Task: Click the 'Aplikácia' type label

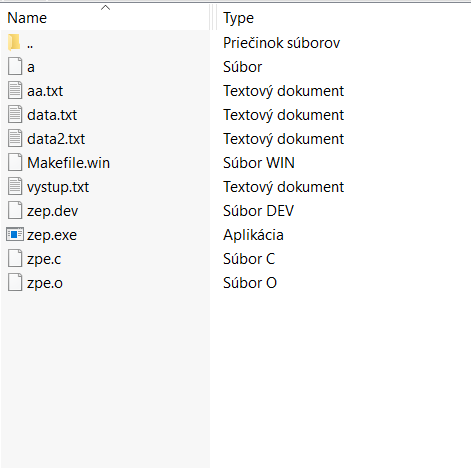Action: tap(253, 235)
